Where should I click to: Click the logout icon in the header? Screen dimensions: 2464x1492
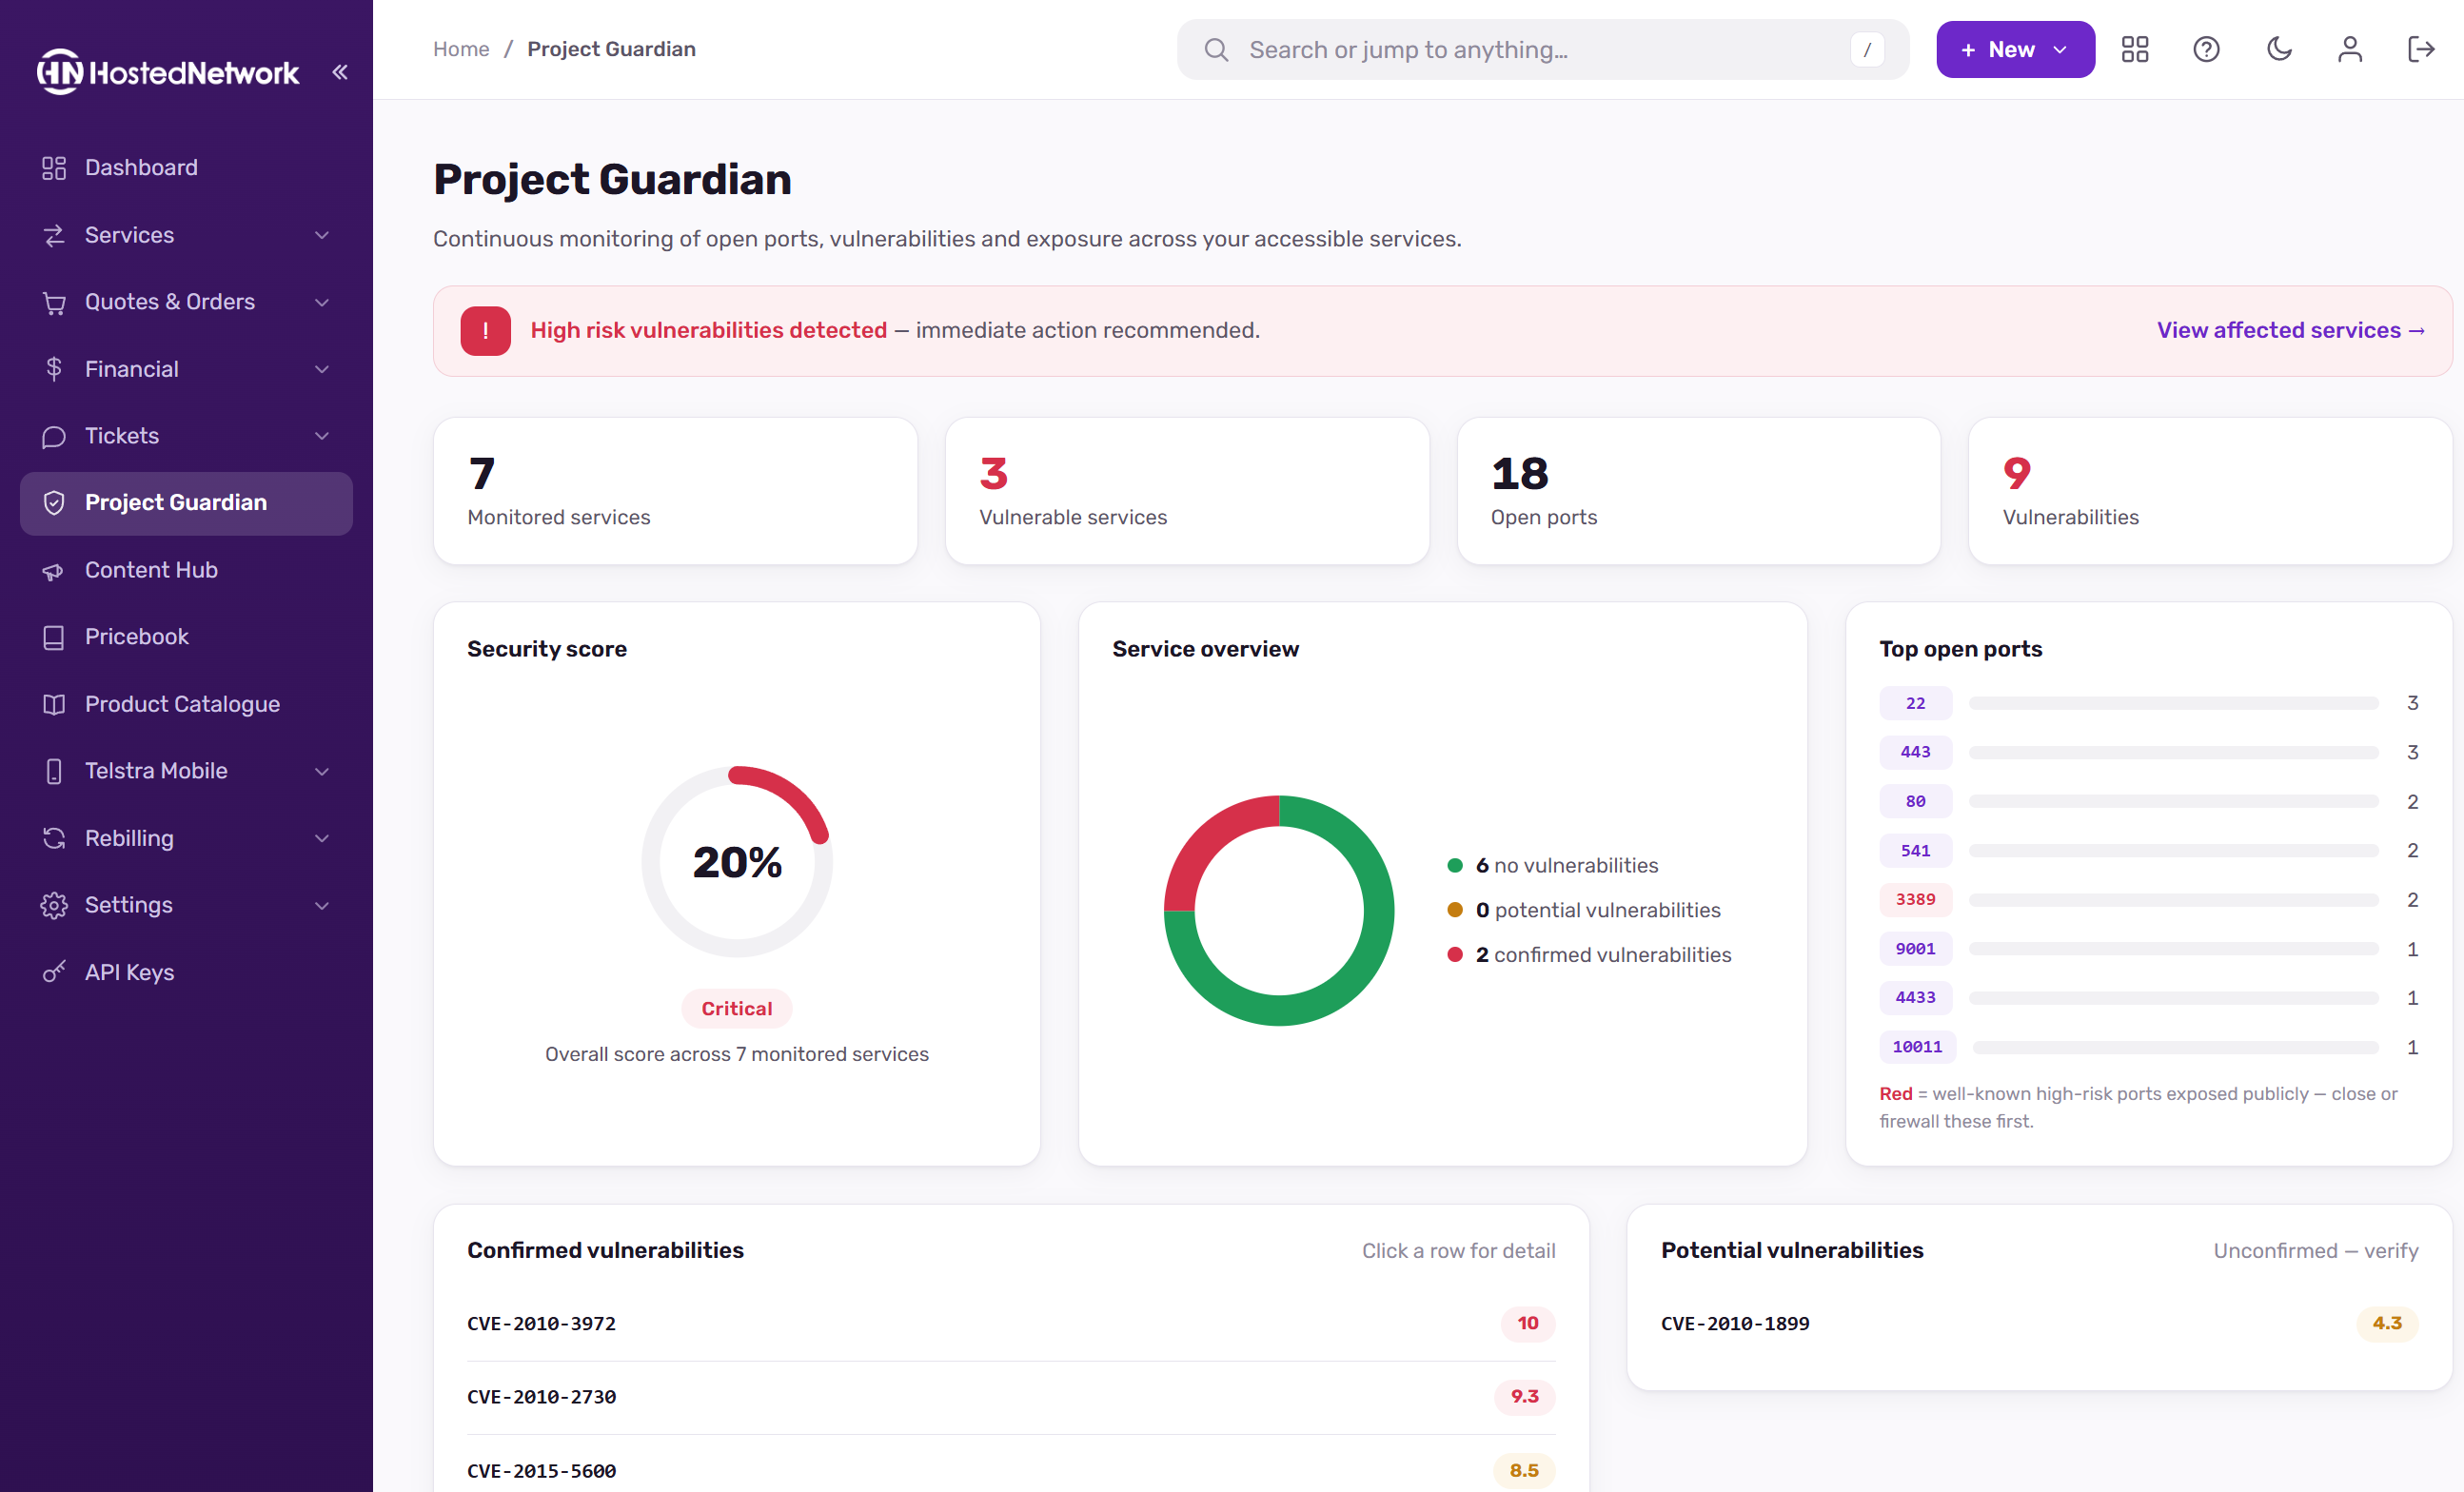2421,49
